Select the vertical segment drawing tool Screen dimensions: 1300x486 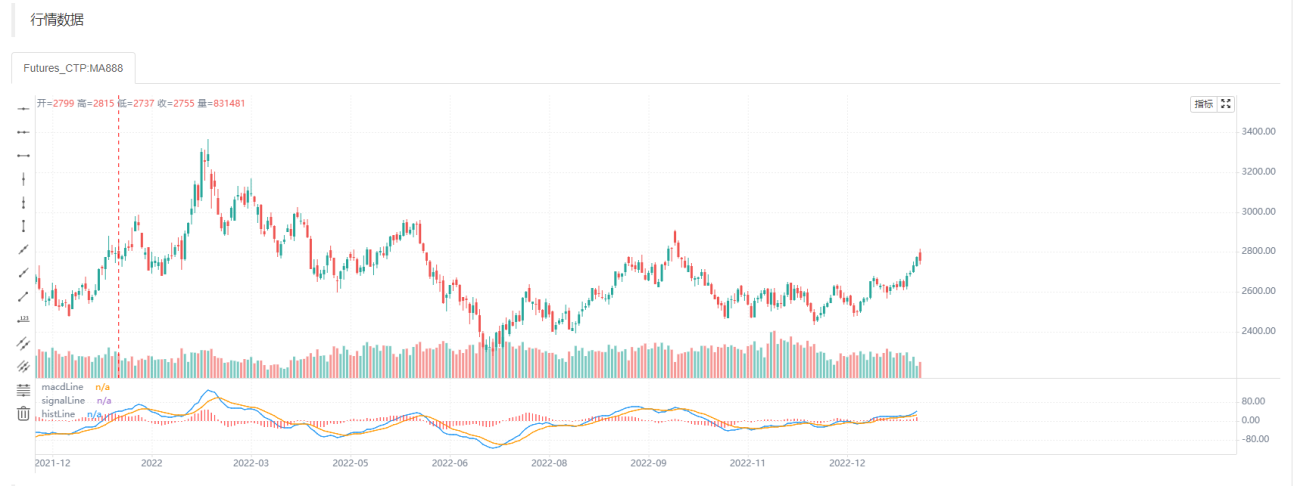(x=22, y=225)
